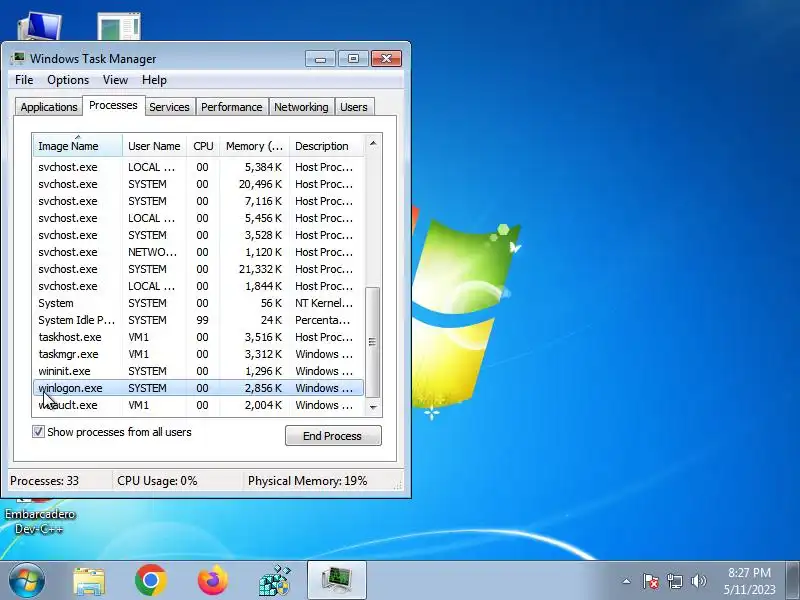Open Windows Explorer from the taskbar

[89, 580]
